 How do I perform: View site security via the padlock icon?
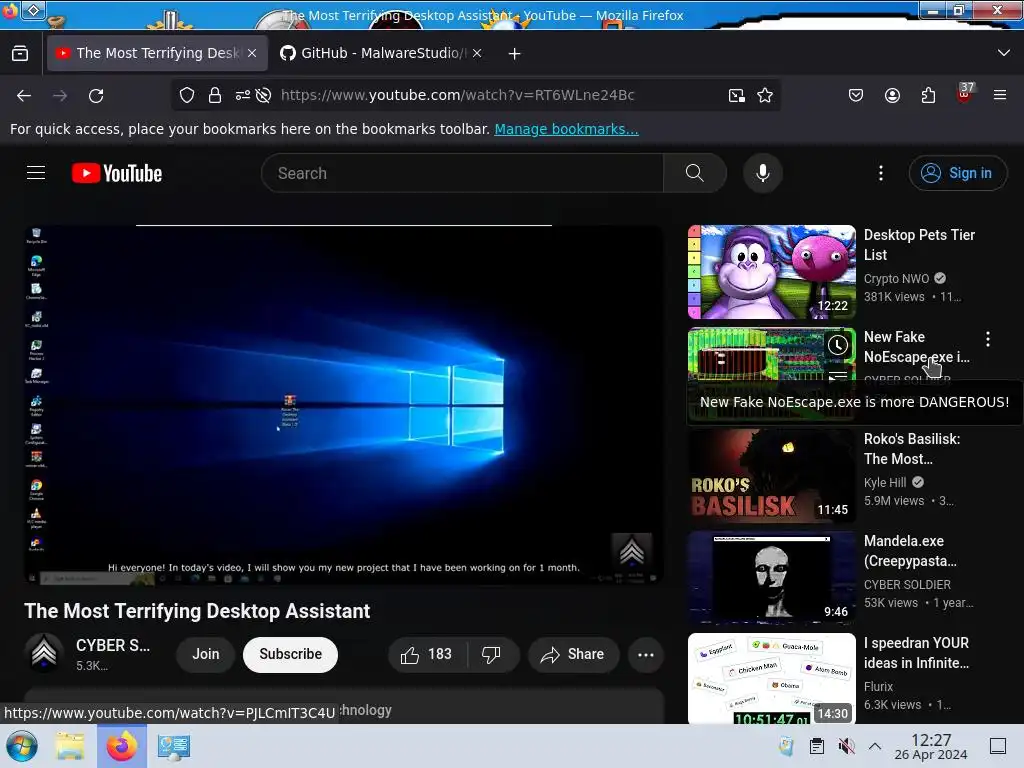tap(215, 95)
